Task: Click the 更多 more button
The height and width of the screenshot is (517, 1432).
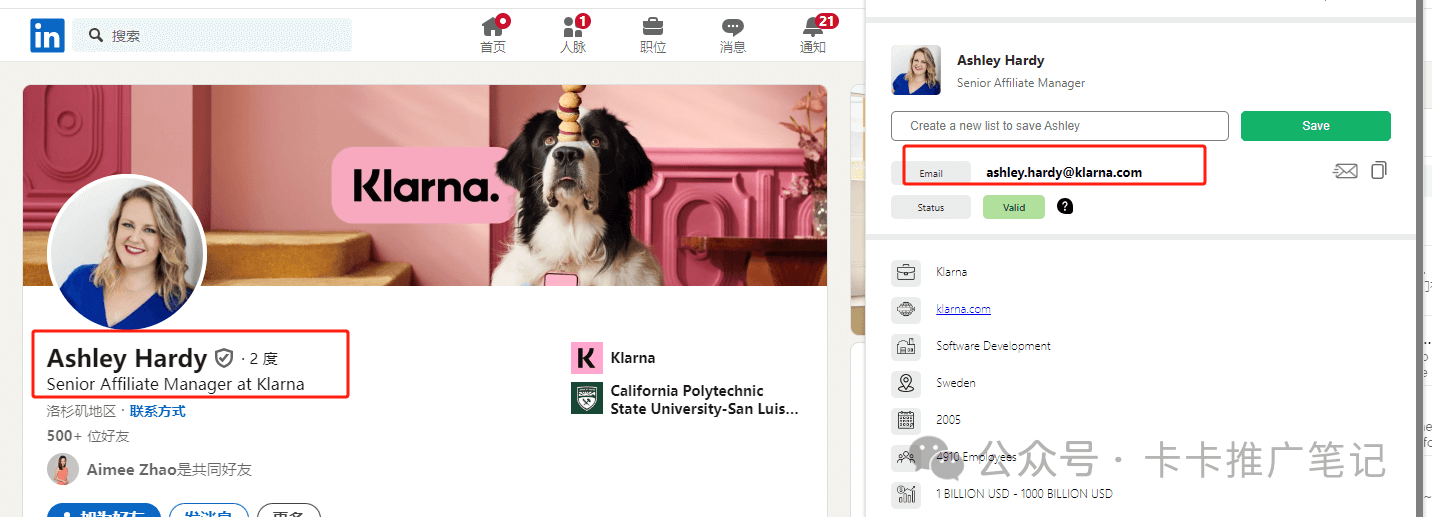Action: [289, 511]
